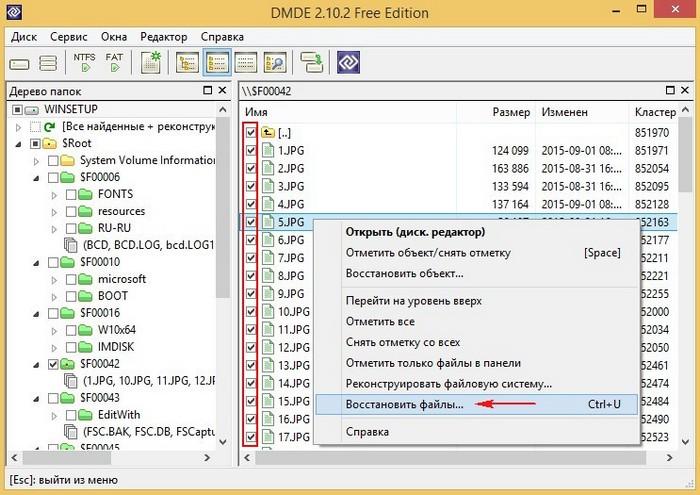Close the \\$F00042 file panel

[x=685, y=91]
